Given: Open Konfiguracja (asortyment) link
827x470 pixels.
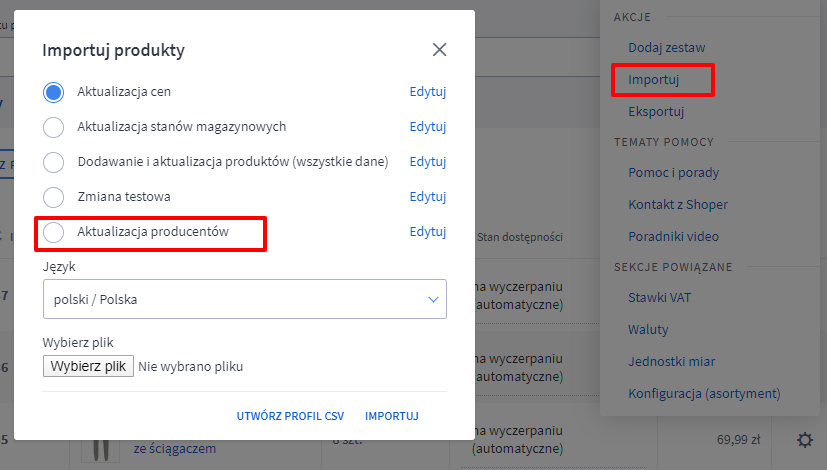Looking at the screenshot, I should (x=704, y=394).
